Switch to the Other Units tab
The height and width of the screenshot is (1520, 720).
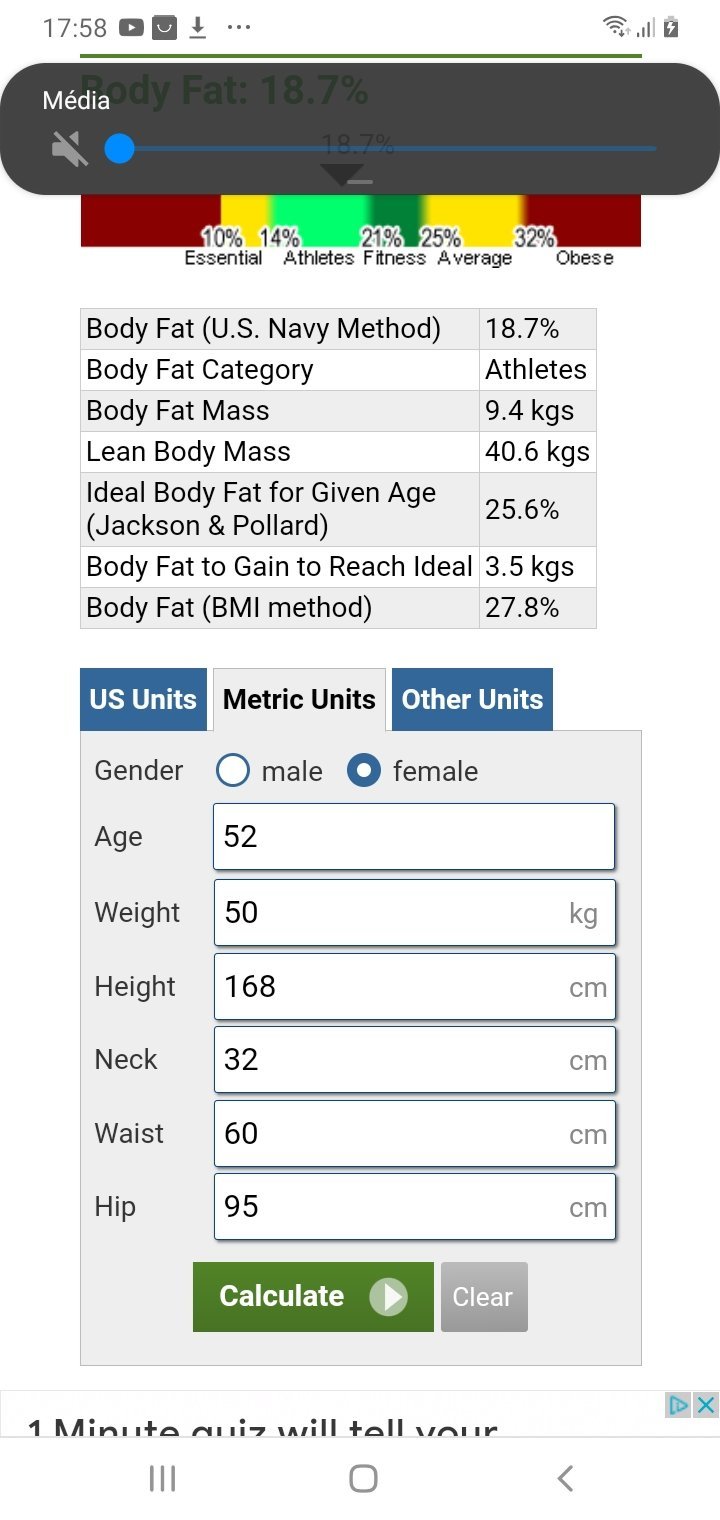(x=472, y=699)
